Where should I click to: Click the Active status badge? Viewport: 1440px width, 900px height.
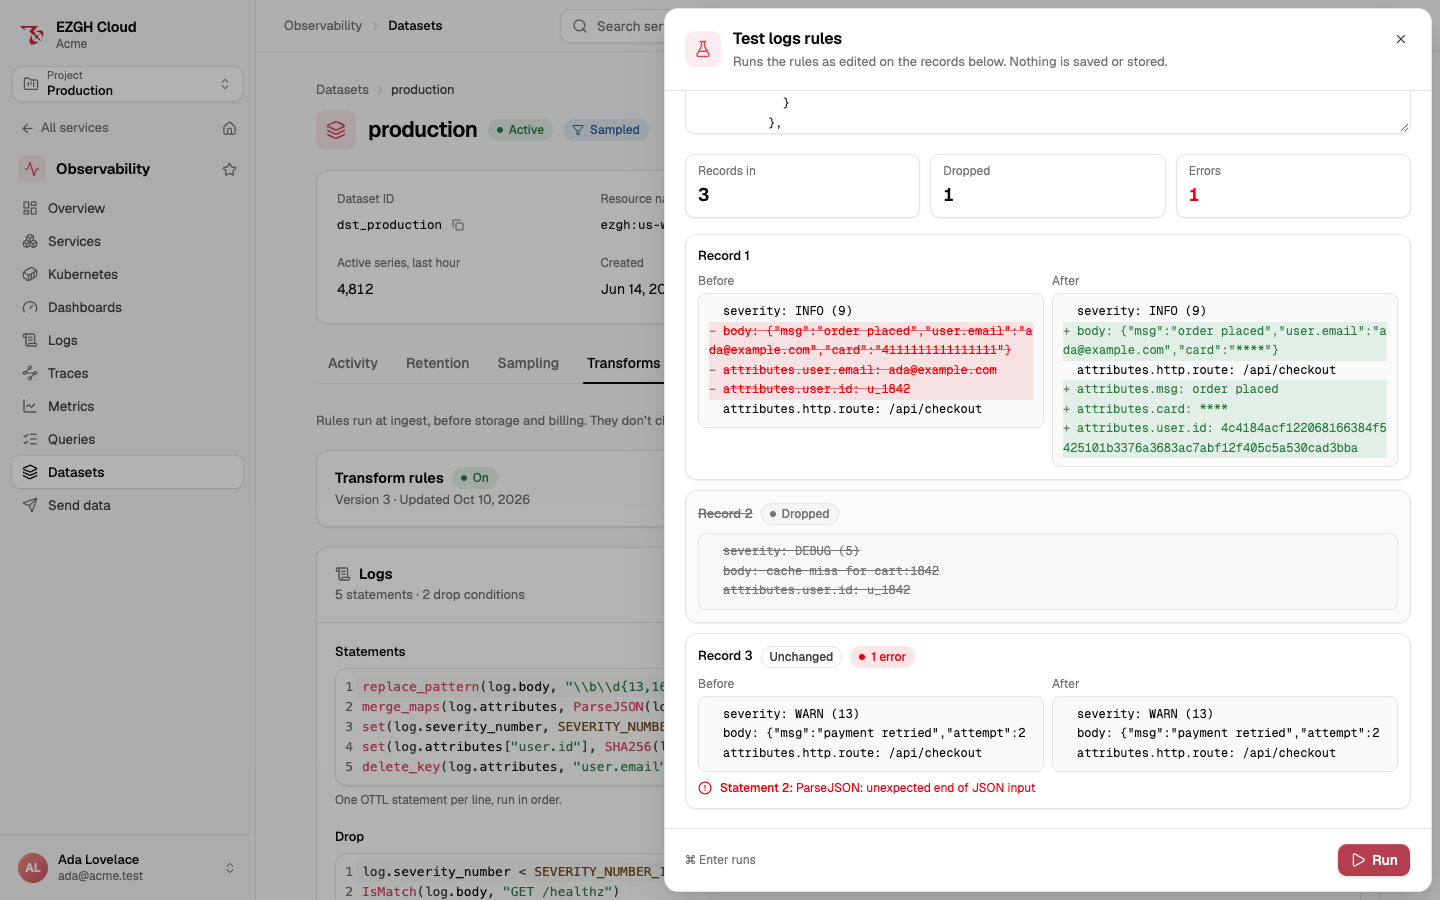tap(520, 130)
